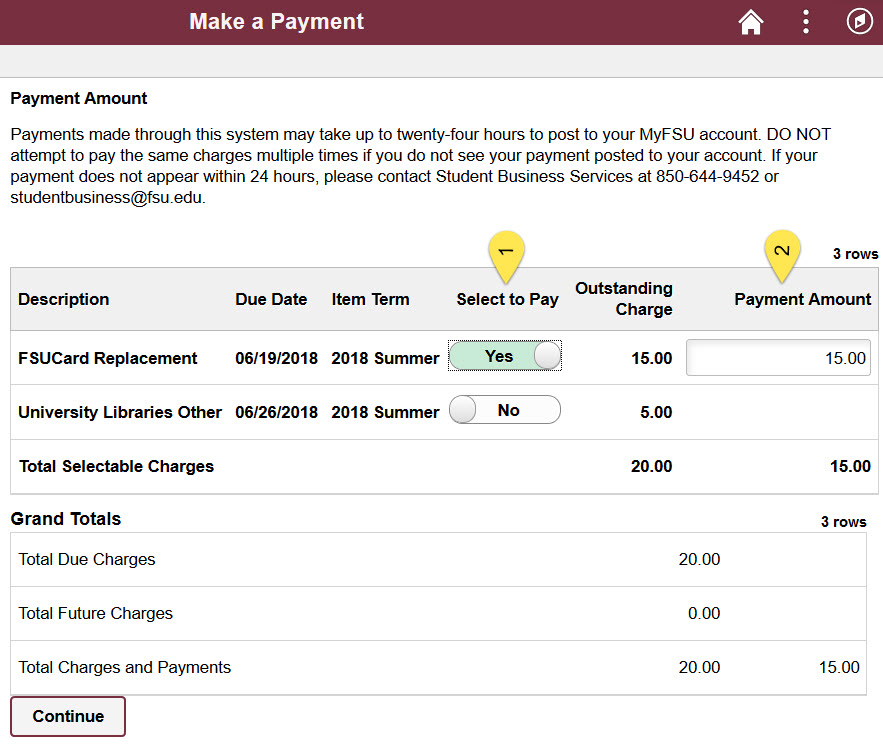Click the Due Date column header
Screen dimensions: 883x746
271,299
